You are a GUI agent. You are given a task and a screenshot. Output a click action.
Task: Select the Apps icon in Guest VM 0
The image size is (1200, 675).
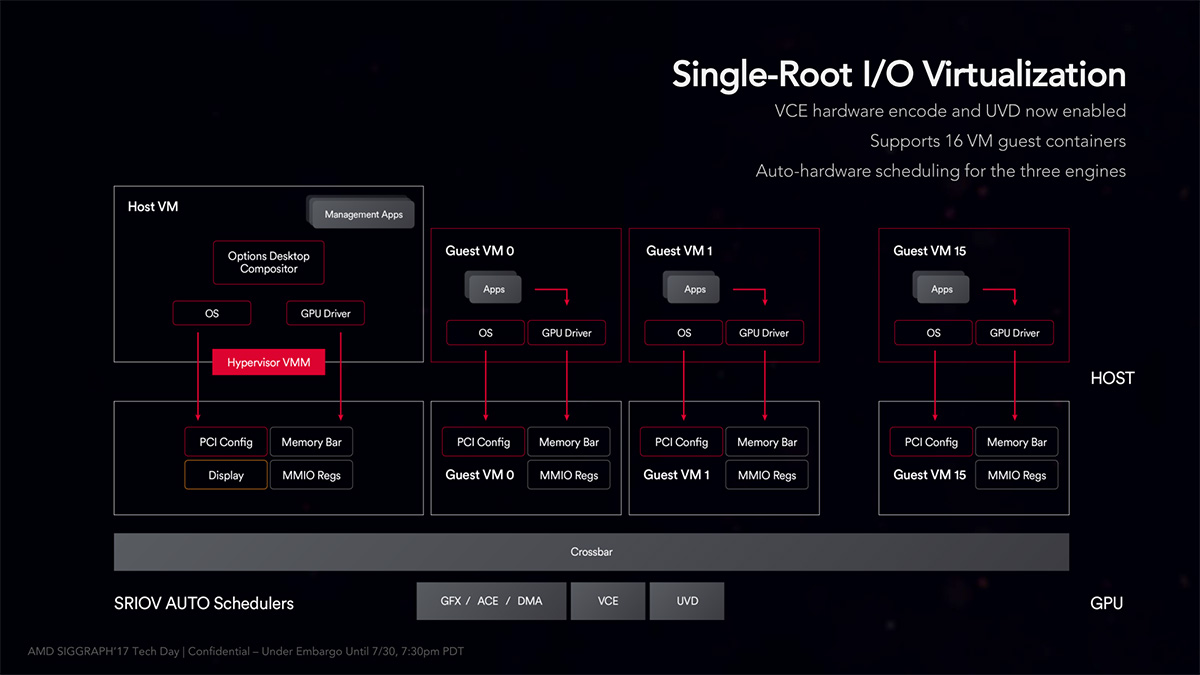491,288
